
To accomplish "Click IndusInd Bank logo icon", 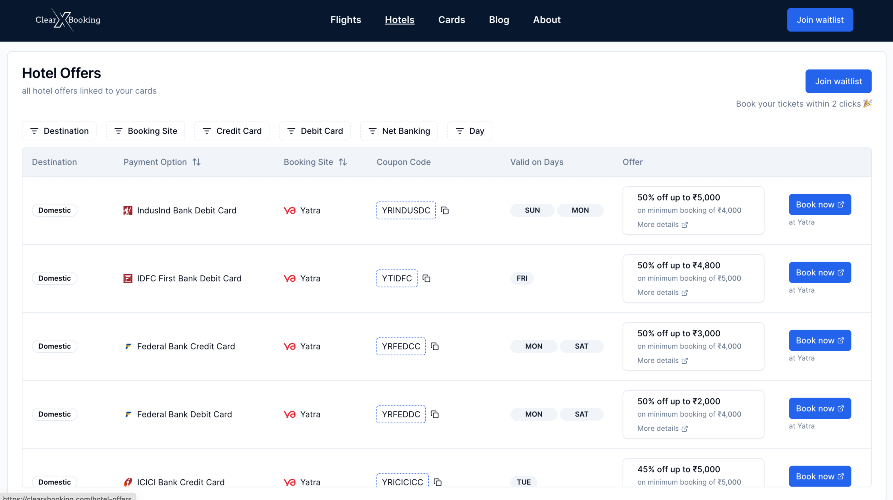I will tap(128, 211).
